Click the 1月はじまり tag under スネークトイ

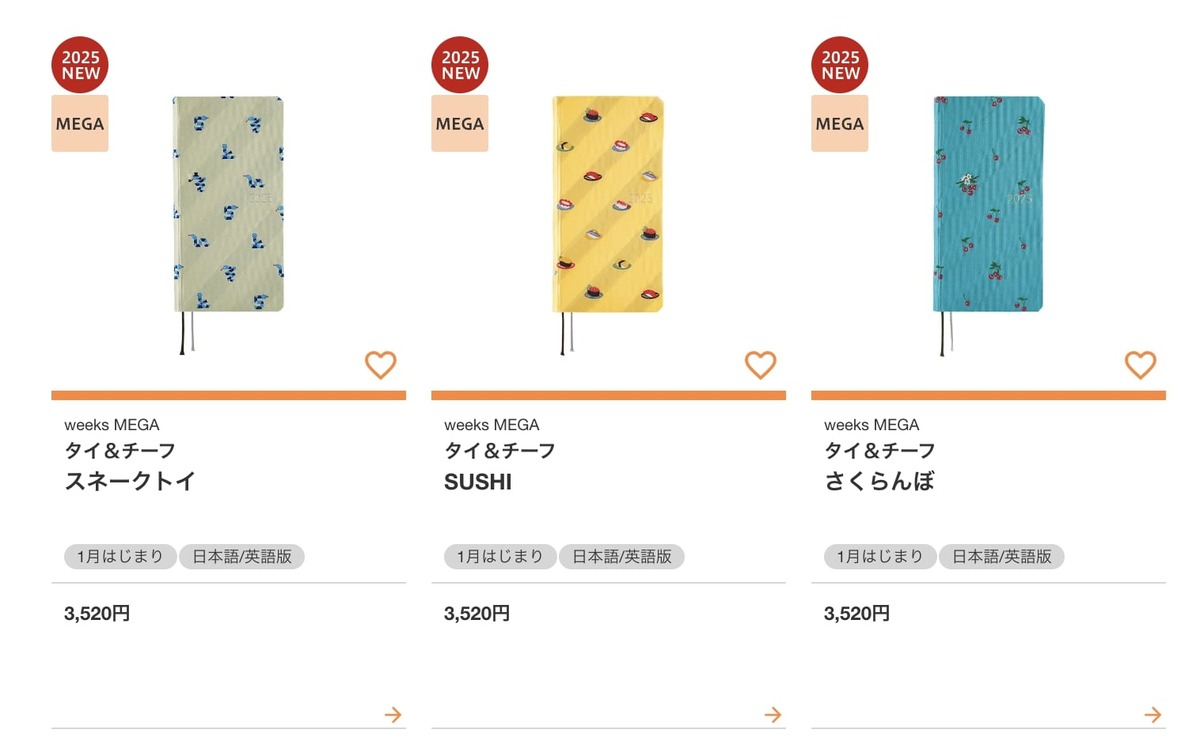click(x=120, y=557)
